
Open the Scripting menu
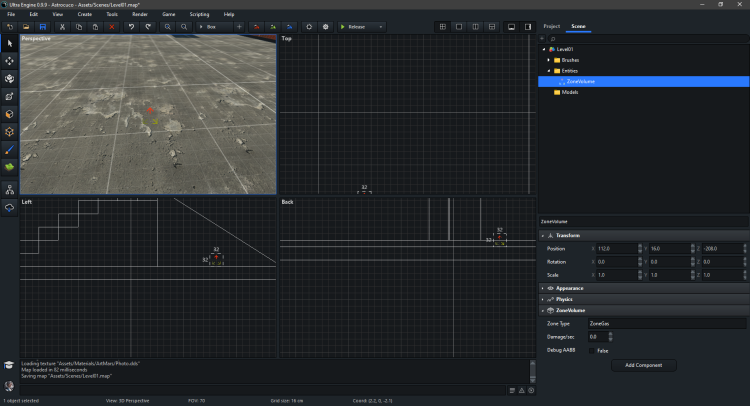click(199, 15)
